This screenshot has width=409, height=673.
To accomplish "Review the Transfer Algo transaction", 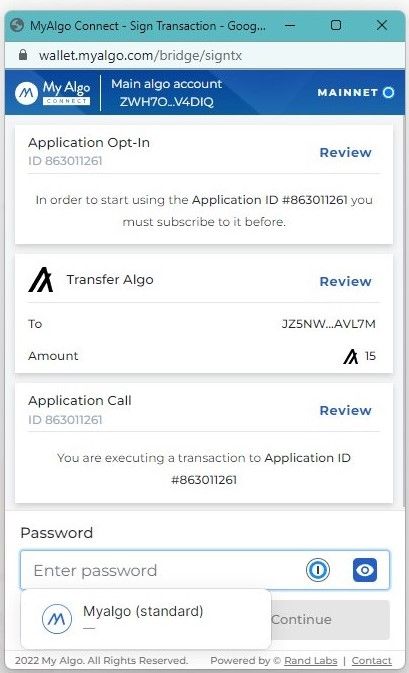I will tap(345, 282).
